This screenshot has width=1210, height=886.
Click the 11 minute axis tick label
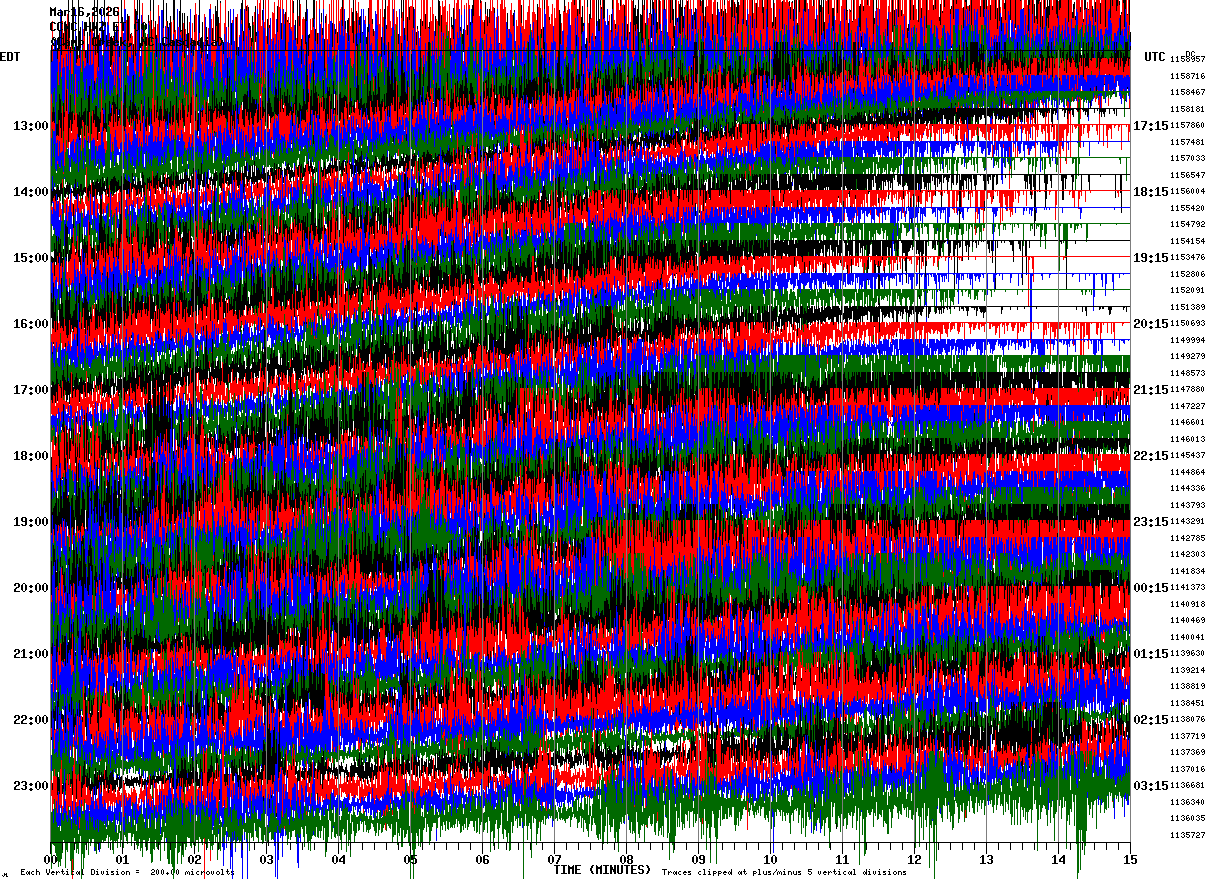tap(843, 859)
